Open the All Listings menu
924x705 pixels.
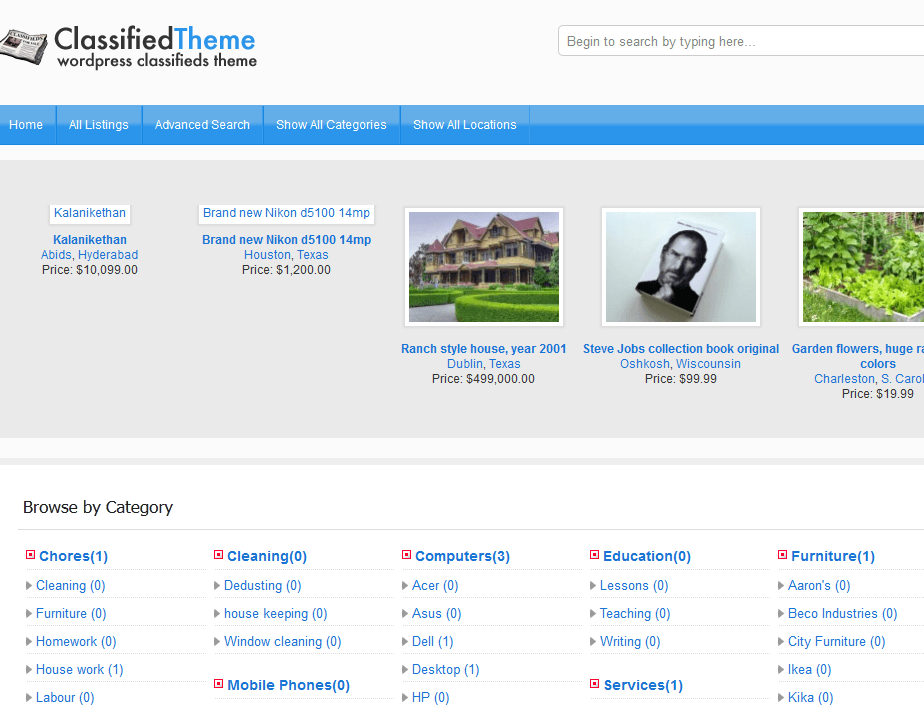(98, 125)
